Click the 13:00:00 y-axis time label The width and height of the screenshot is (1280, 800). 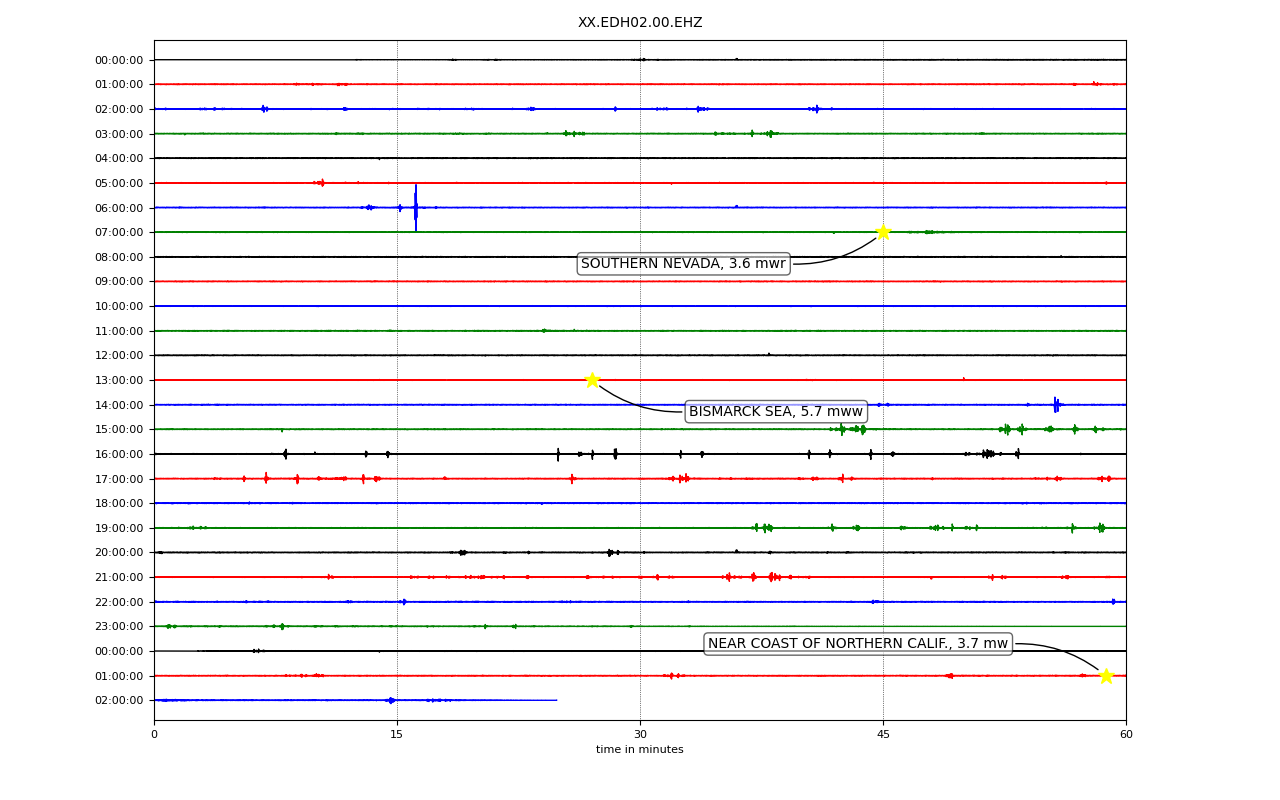pos(119,380)
